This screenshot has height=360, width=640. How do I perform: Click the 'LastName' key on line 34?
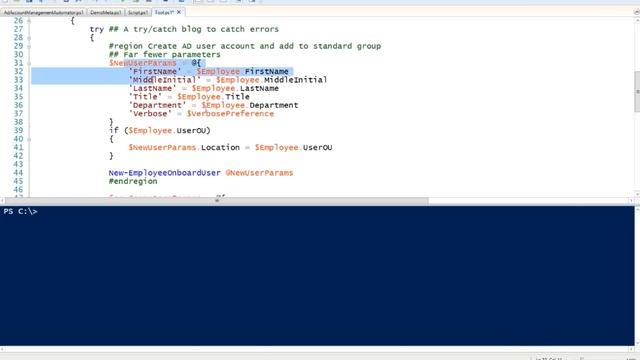tap(152, 88)
